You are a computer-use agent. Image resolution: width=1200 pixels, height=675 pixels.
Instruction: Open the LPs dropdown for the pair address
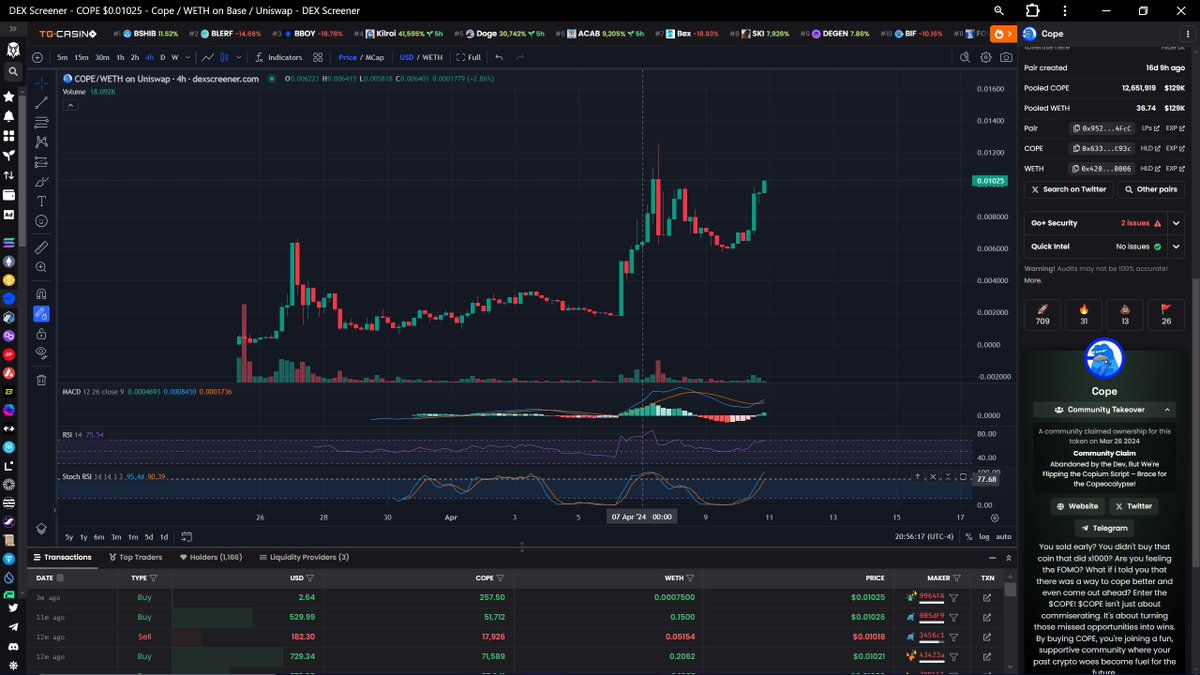pos(1149,128)
